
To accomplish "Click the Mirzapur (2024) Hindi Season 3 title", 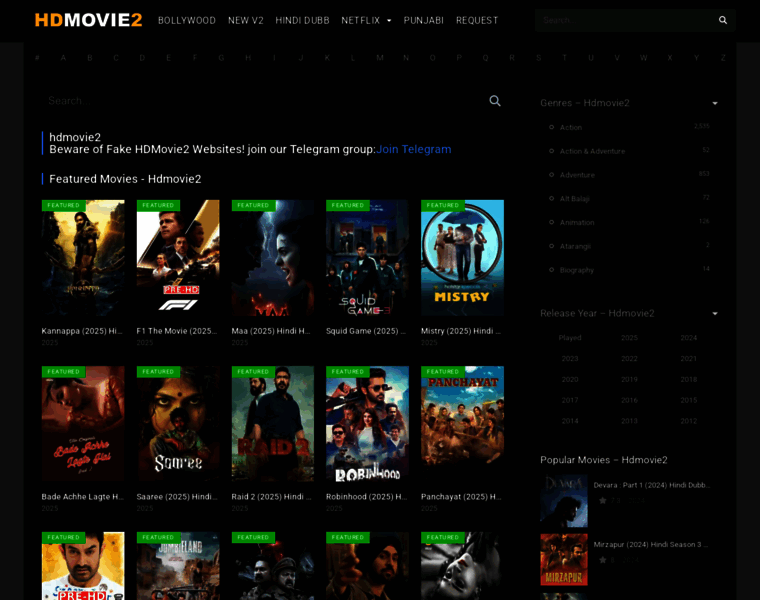I will tap(650, 545).
